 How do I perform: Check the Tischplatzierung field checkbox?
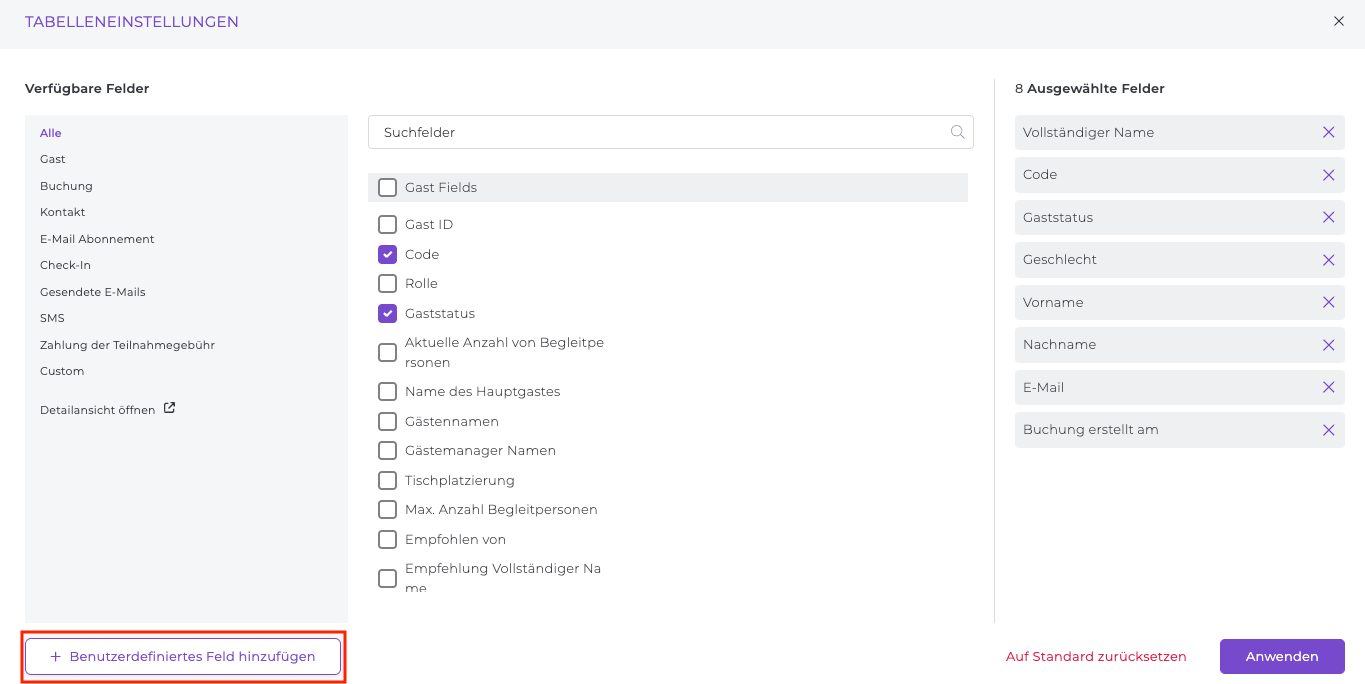pos(388,480)
